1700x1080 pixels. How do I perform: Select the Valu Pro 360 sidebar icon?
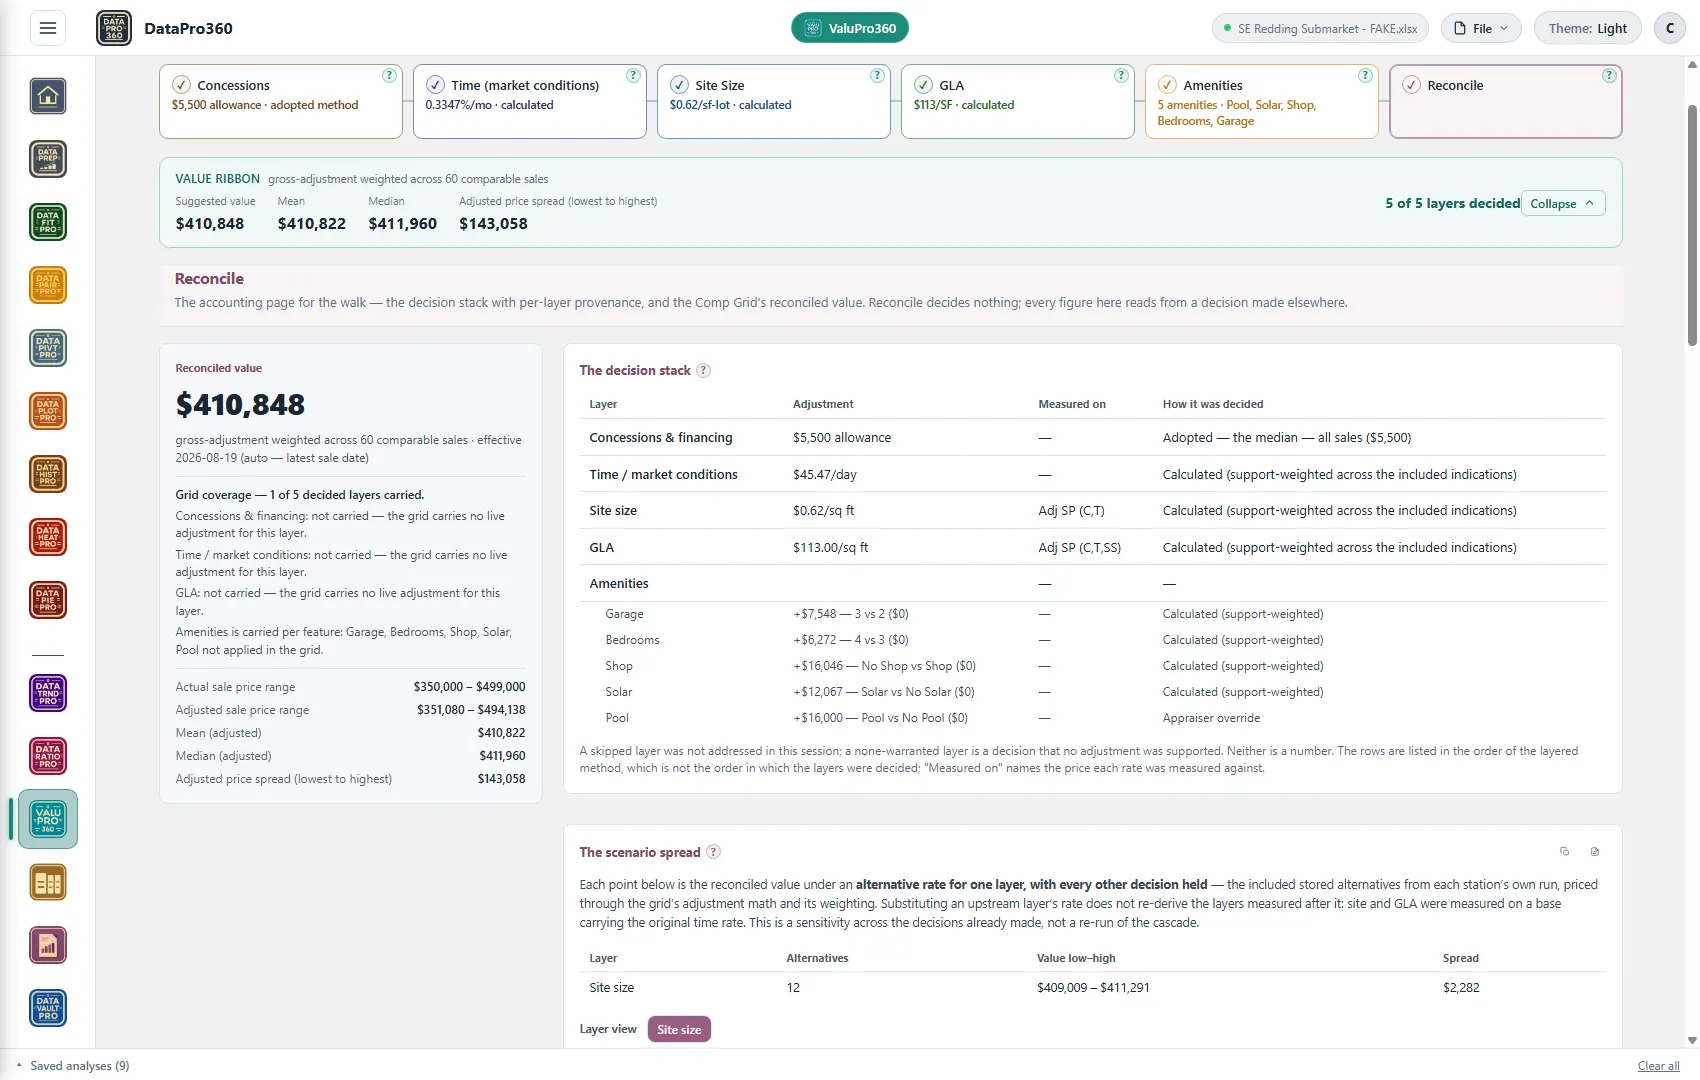click(x=48, y=819)
